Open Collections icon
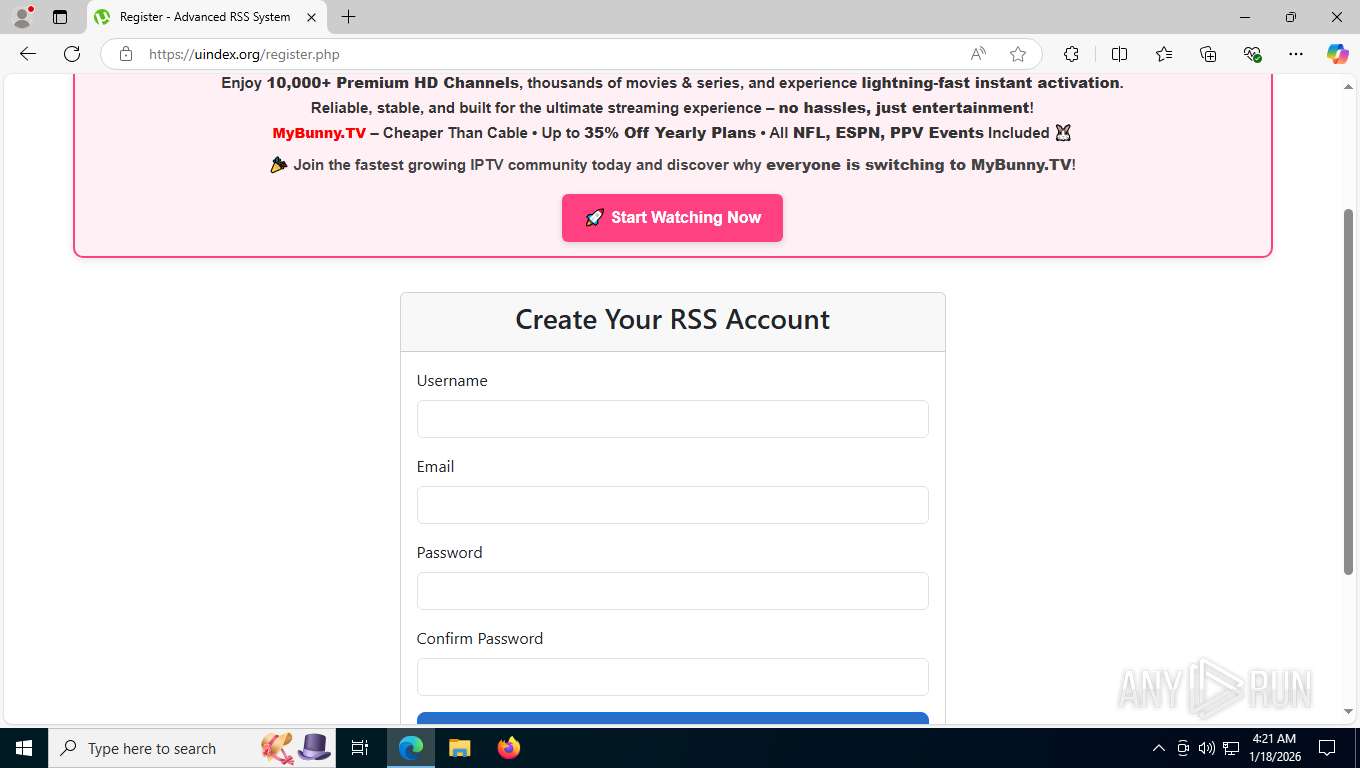The image size is (1360, 768). 1208,54
